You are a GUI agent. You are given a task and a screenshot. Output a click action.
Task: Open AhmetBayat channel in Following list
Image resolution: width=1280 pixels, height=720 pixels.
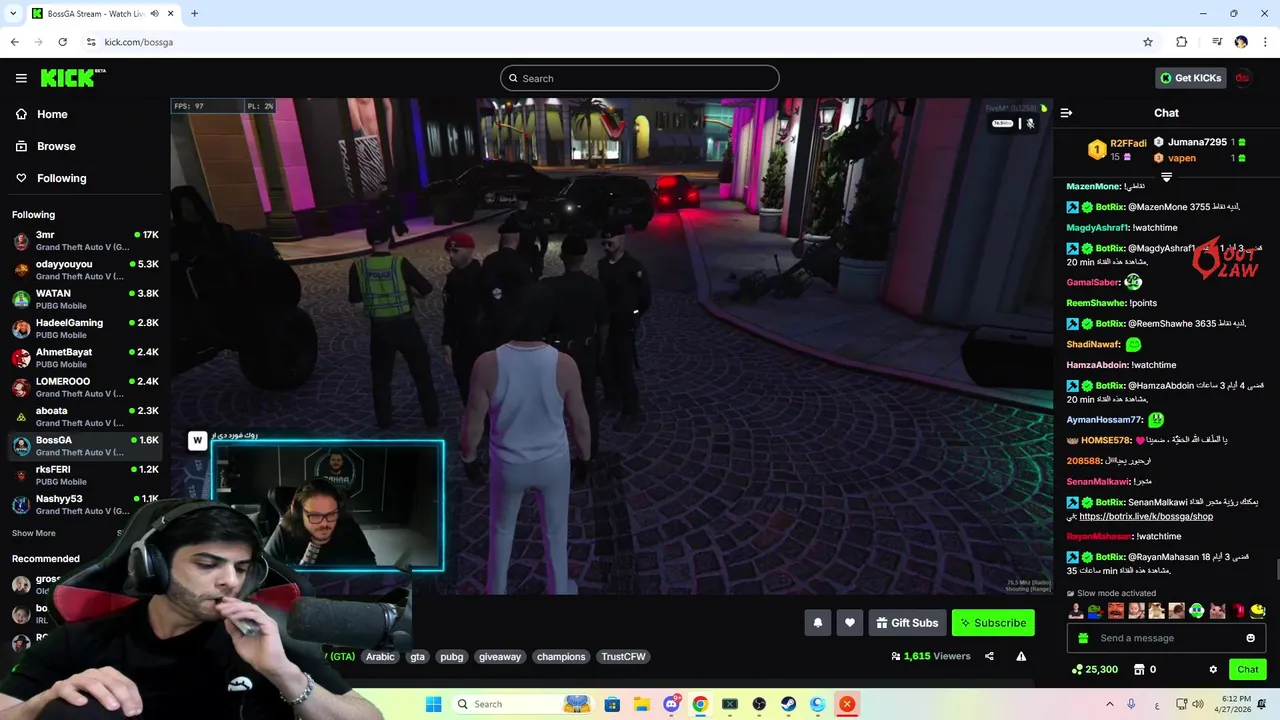(85, 358)
